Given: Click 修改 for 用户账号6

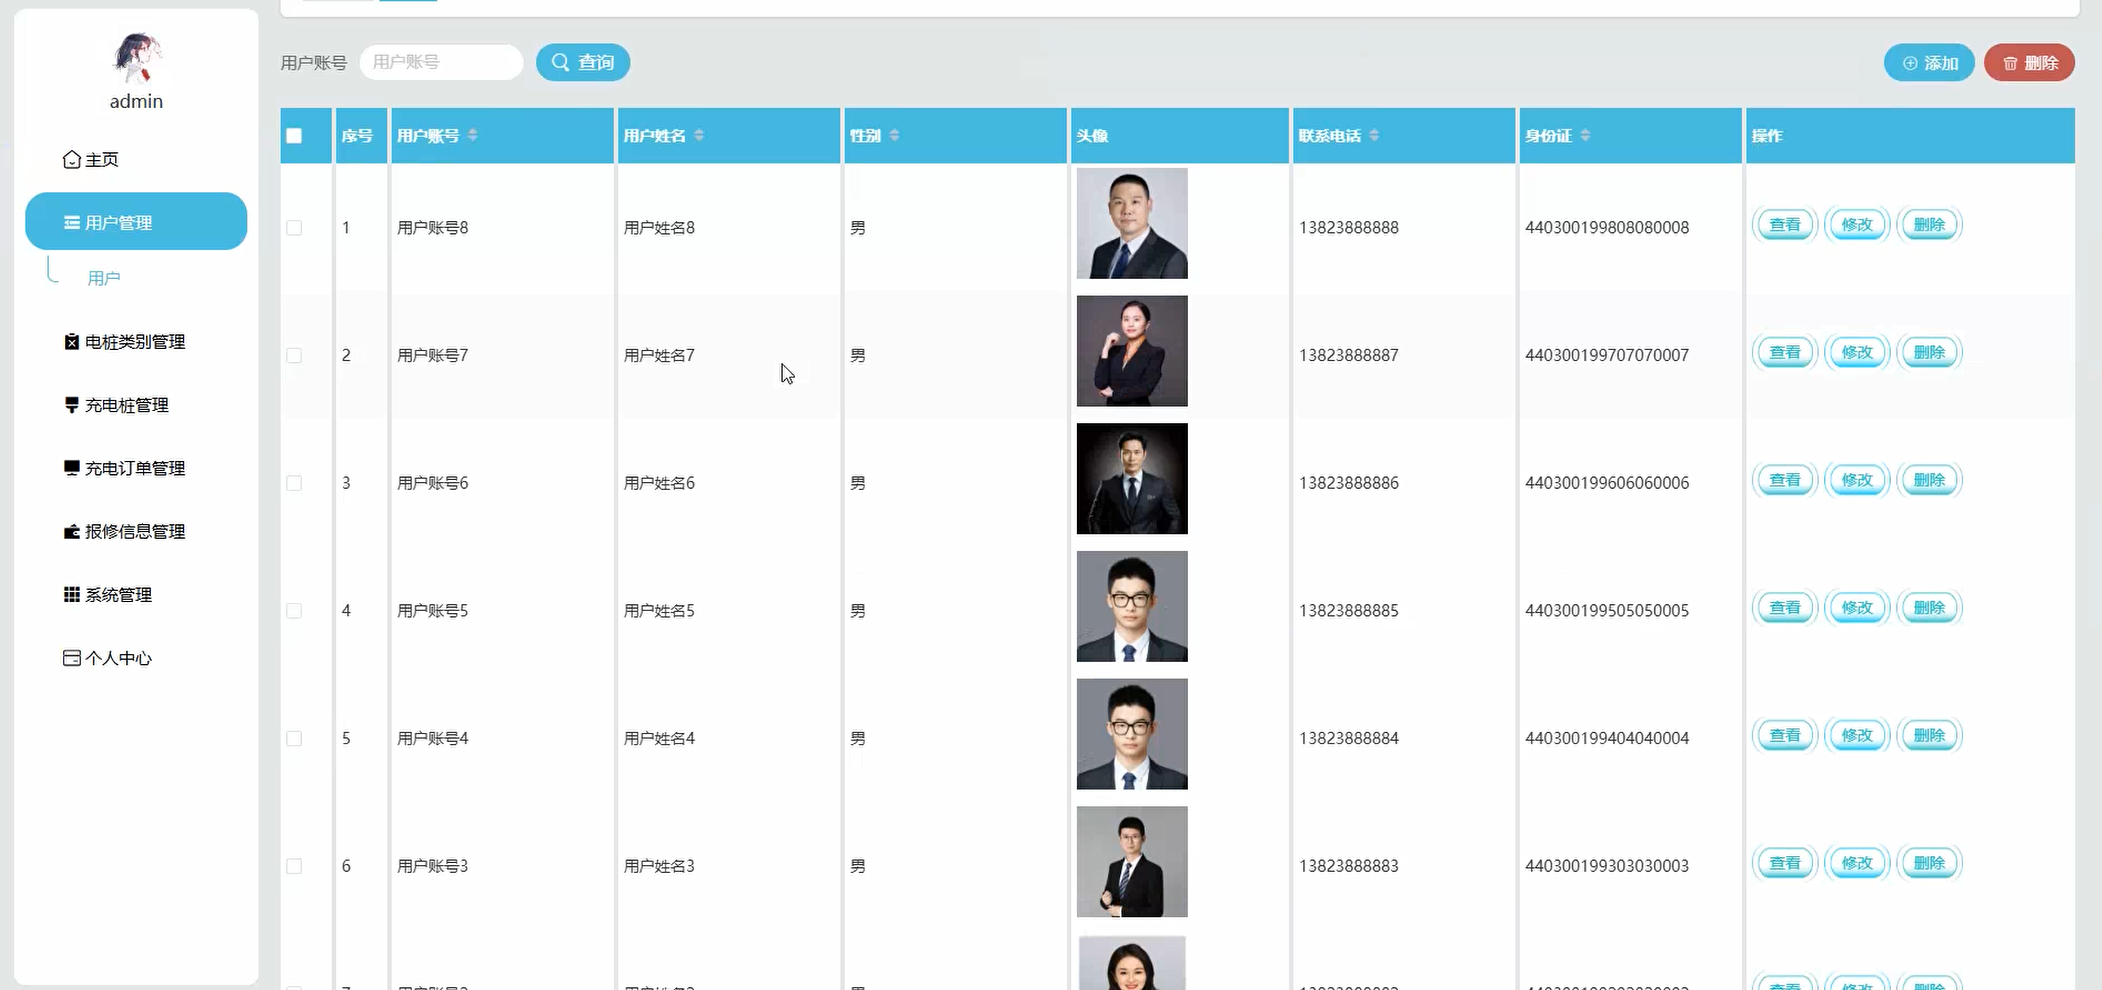Looking at the screenshot, I should [1857, 480].
